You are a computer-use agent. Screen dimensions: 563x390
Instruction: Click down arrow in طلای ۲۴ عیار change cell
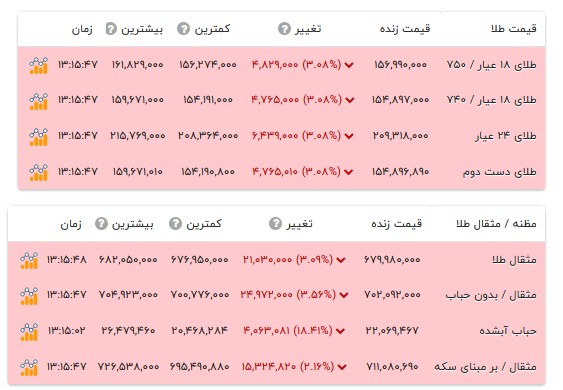click(349, 136)
